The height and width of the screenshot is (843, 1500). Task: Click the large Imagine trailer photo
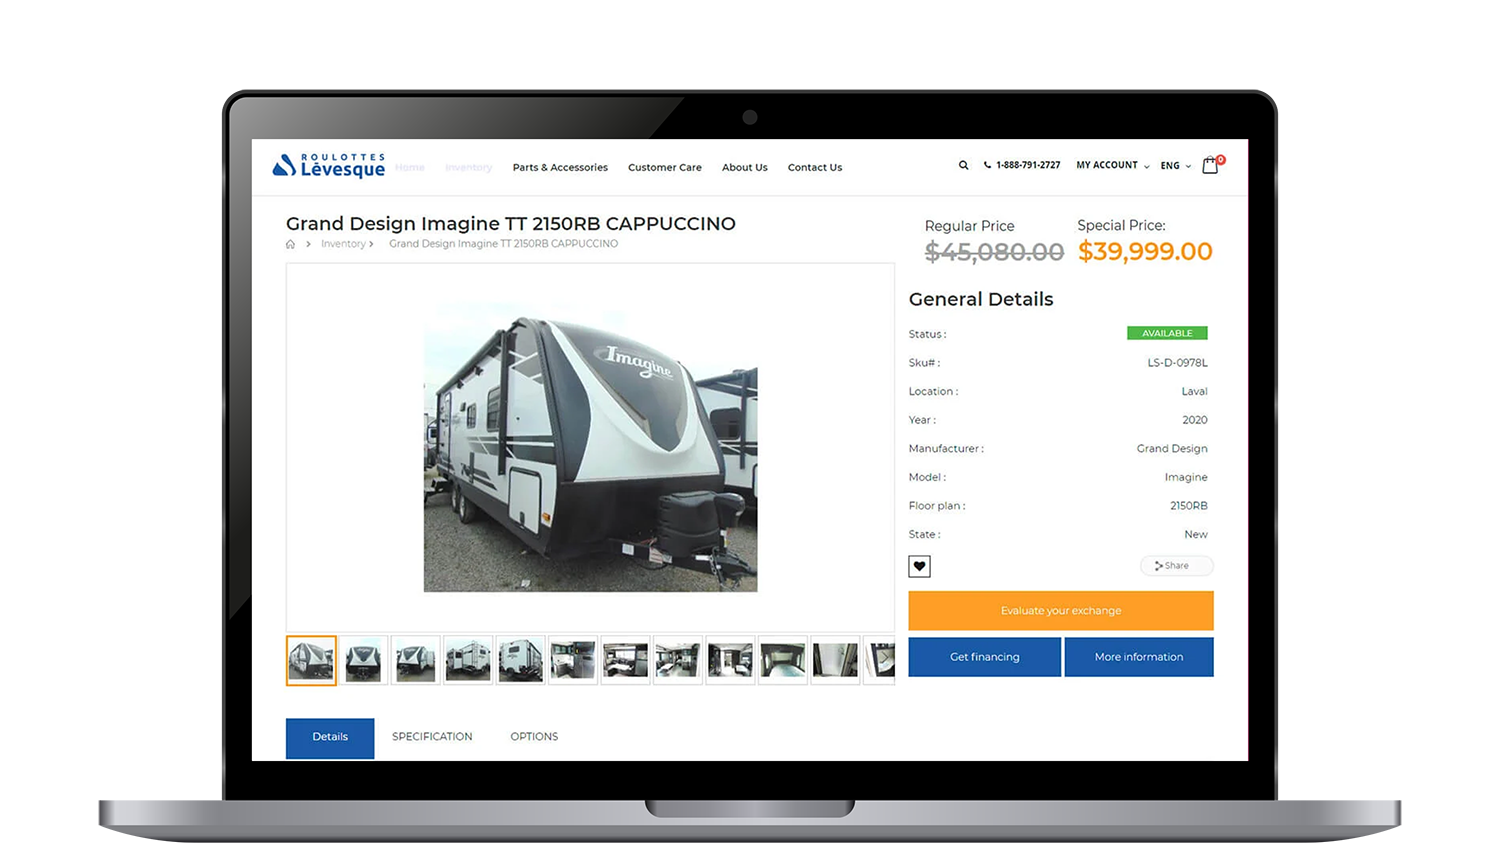(590, 447)
